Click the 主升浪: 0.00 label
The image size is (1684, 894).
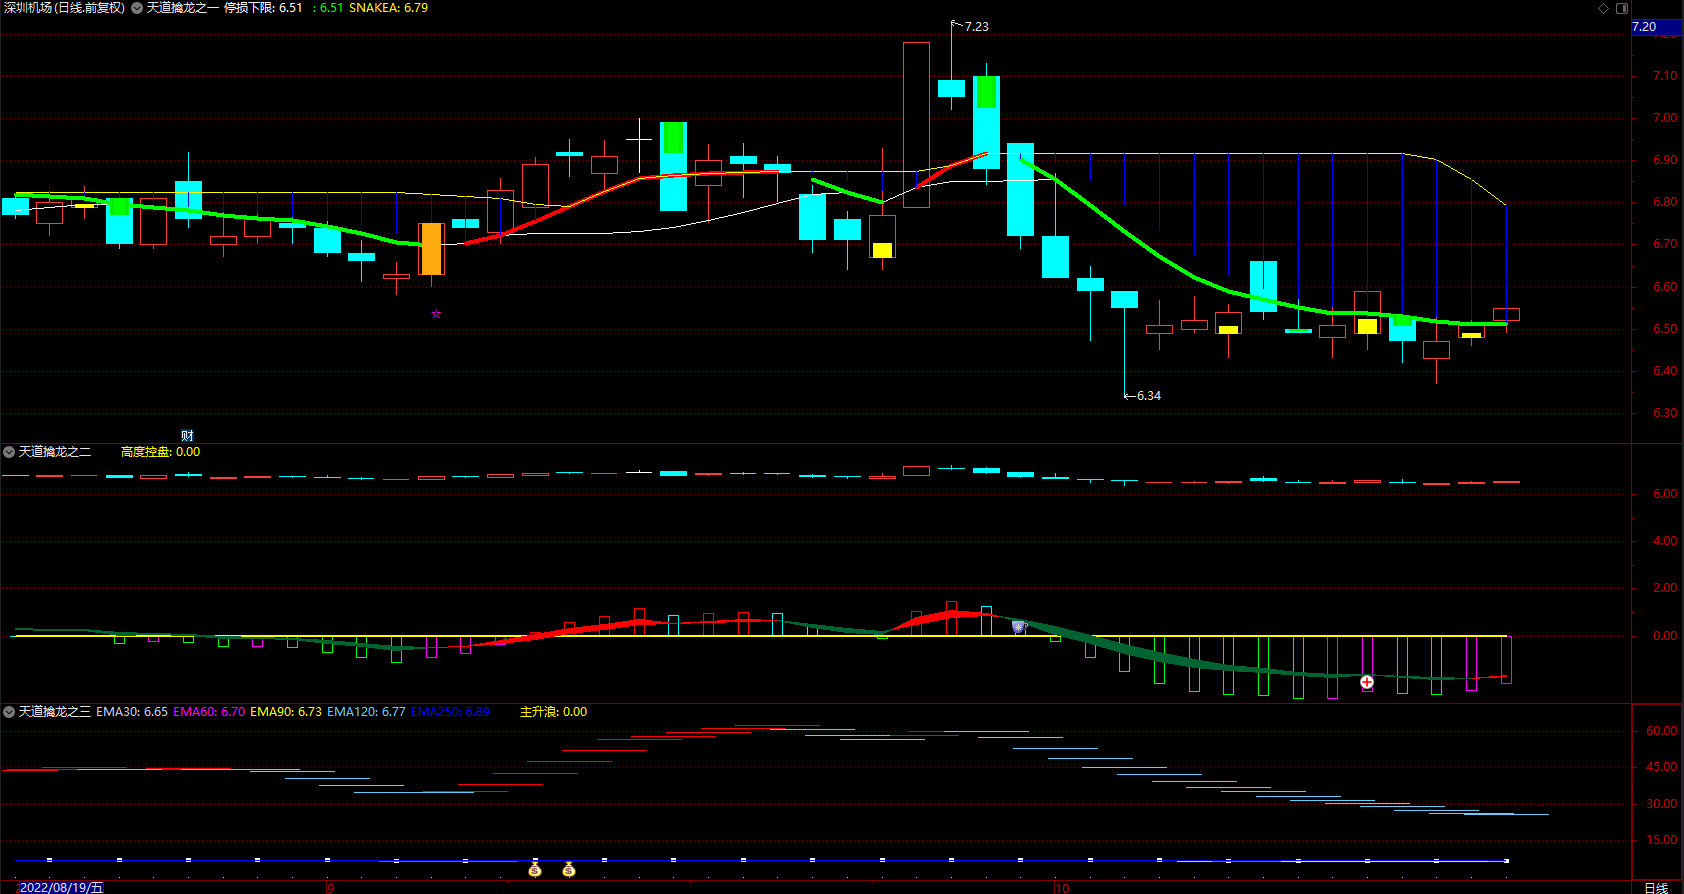[553, 712]
